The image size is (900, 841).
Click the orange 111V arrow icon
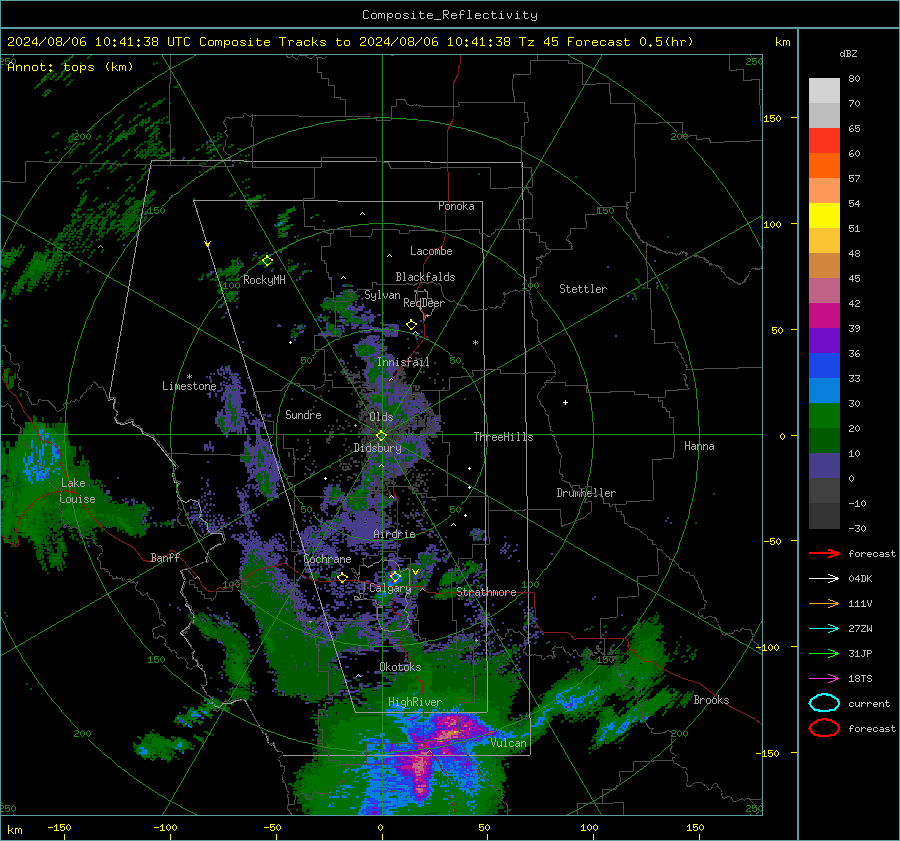[x=824, y=603]
